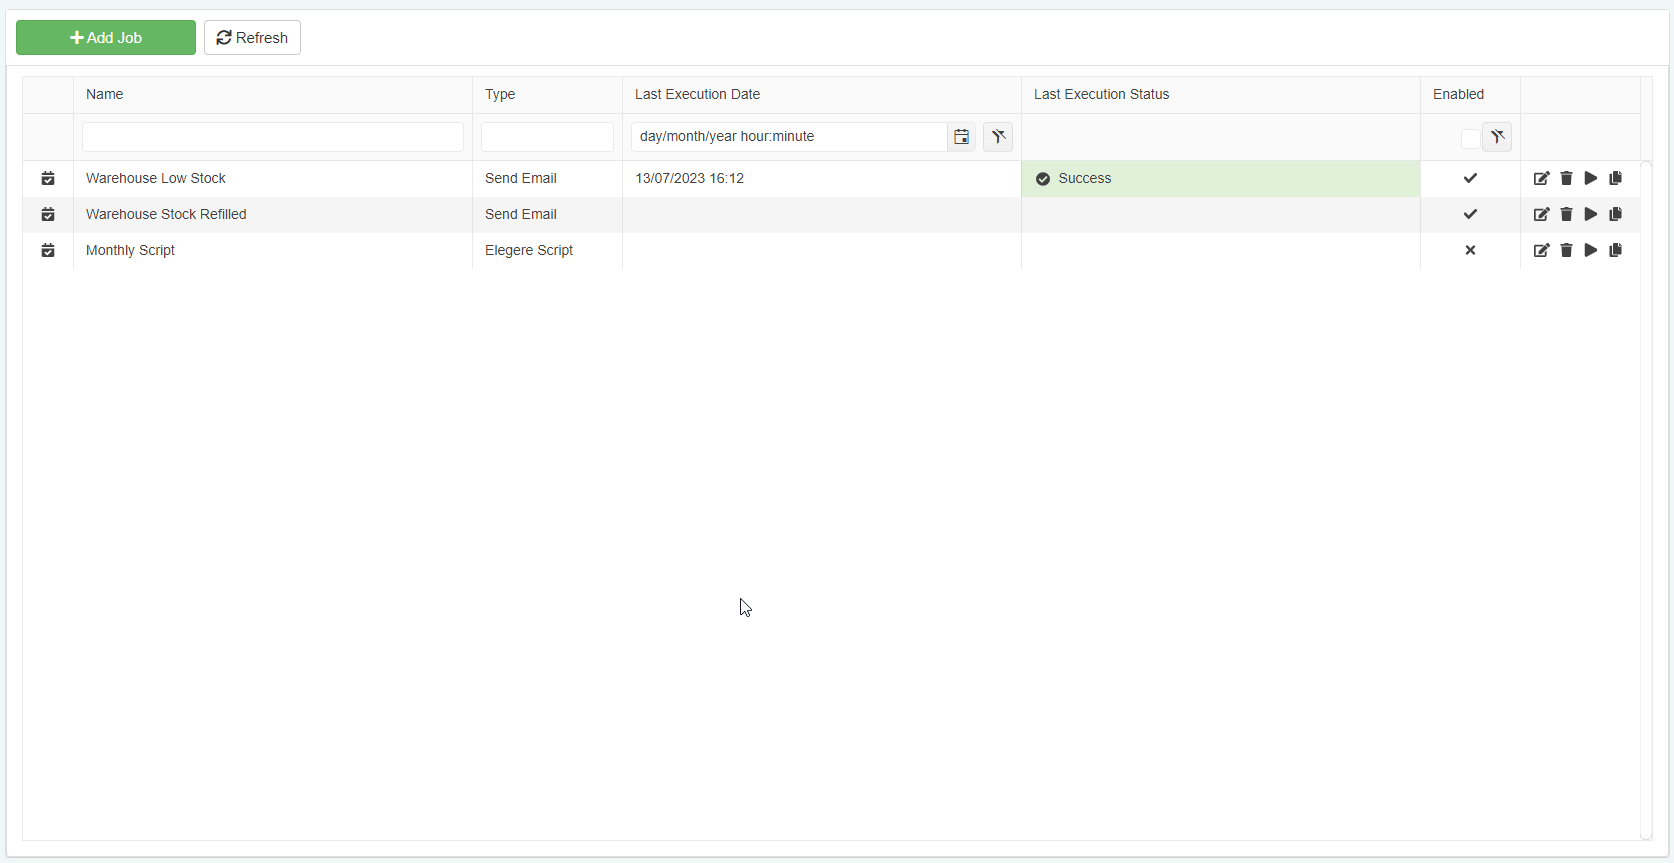Clear the Last Execution Date filter
1674x863 pixels.
tap(998, 137)
